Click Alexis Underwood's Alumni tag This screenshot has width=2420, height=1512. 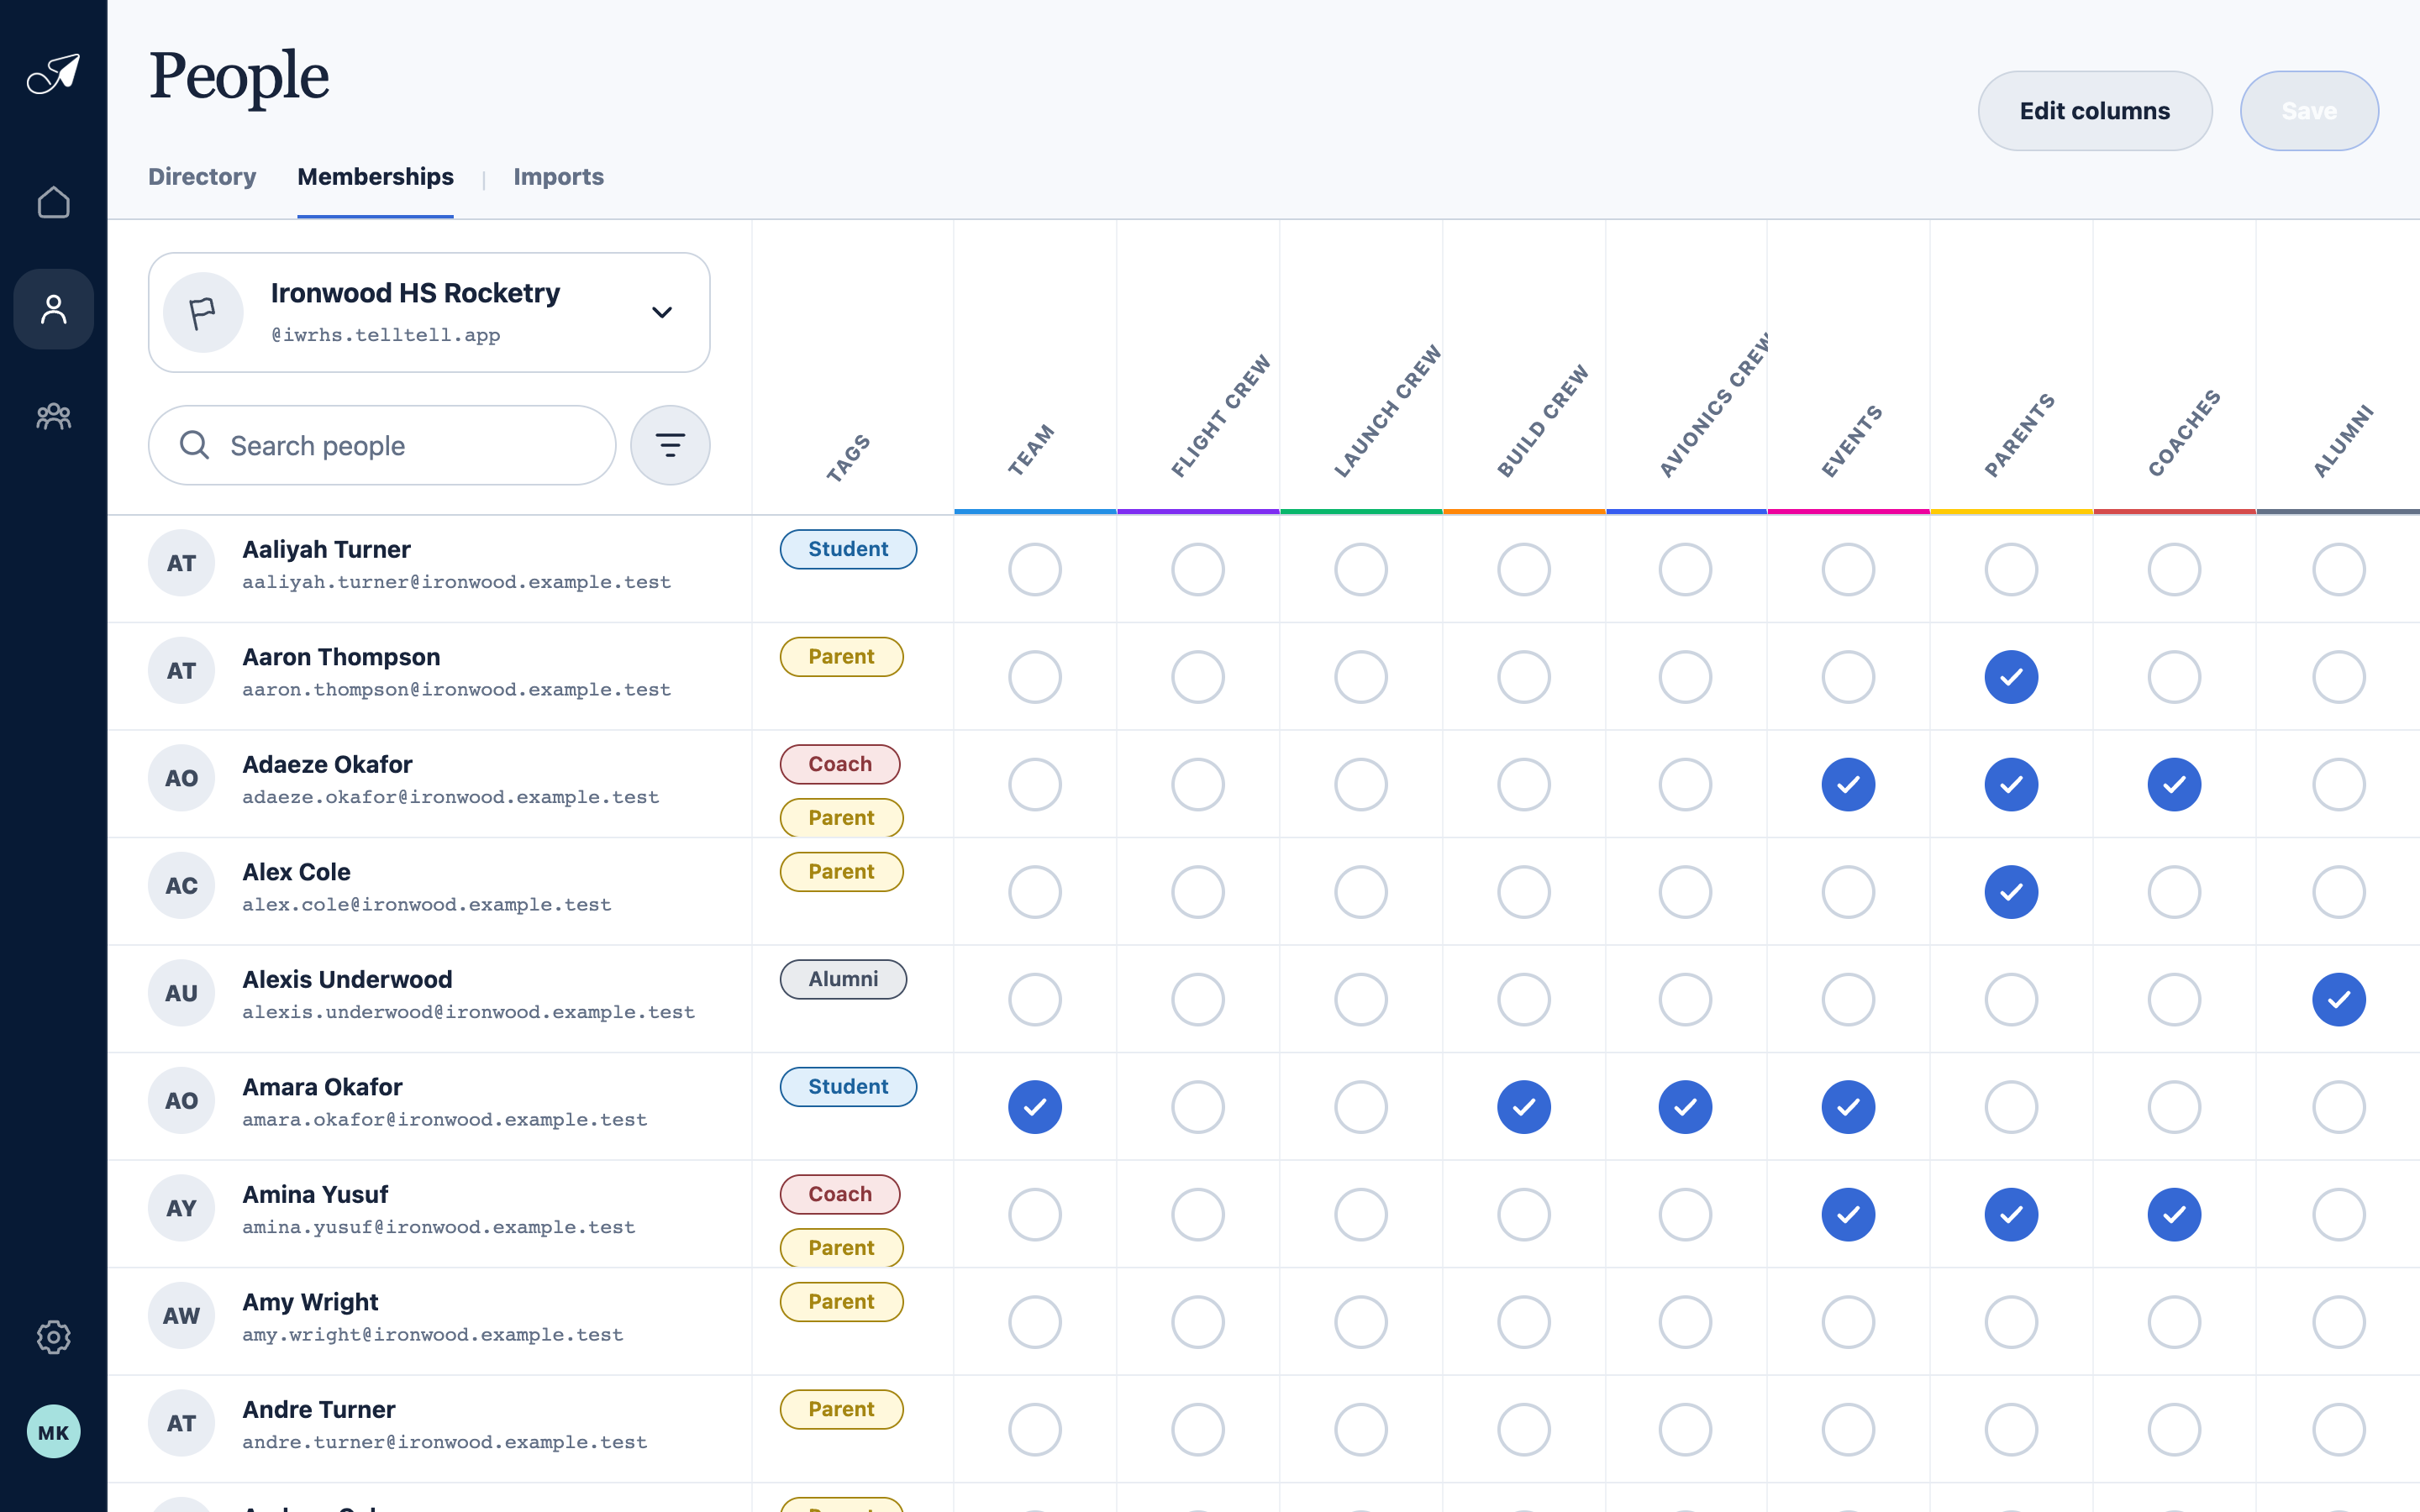pos(843,979)
